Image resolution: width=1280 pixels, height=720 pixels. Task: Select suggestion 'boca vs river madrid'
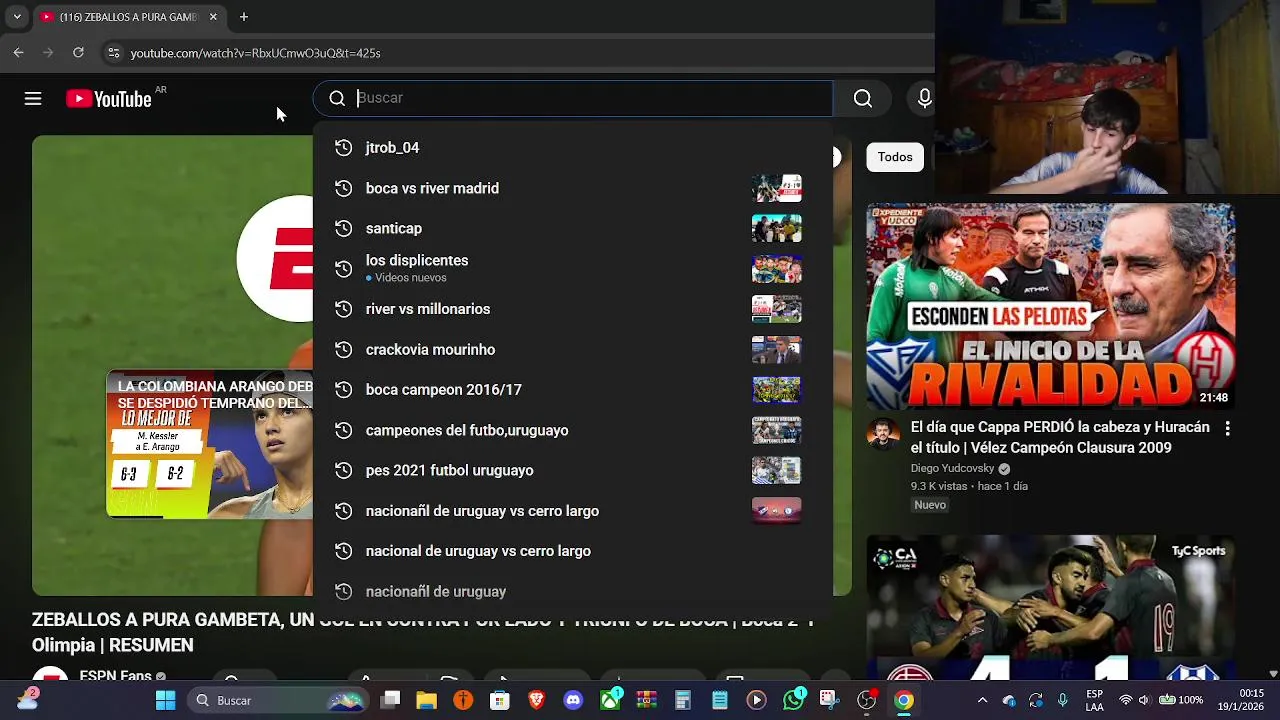click(x=572, y=188)
